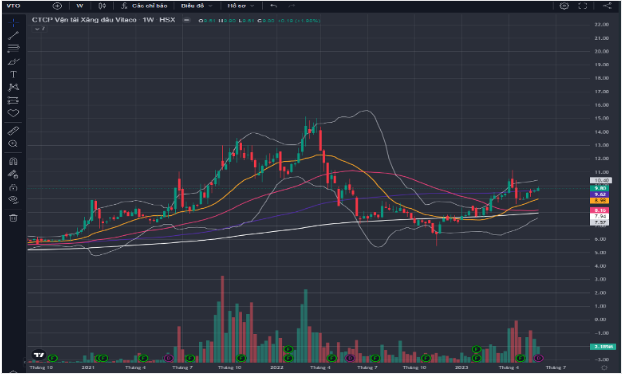623x374 pixels.
Task: Click the trash remove drawings icon
Action: tap(14, 218)
